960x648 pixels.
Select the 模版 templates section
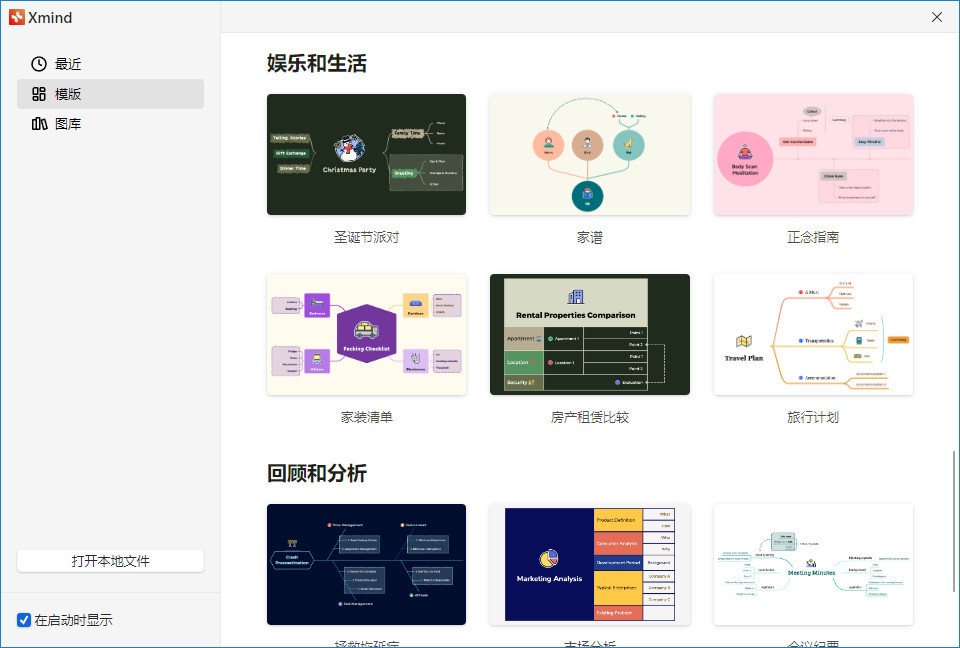point(110,94)
